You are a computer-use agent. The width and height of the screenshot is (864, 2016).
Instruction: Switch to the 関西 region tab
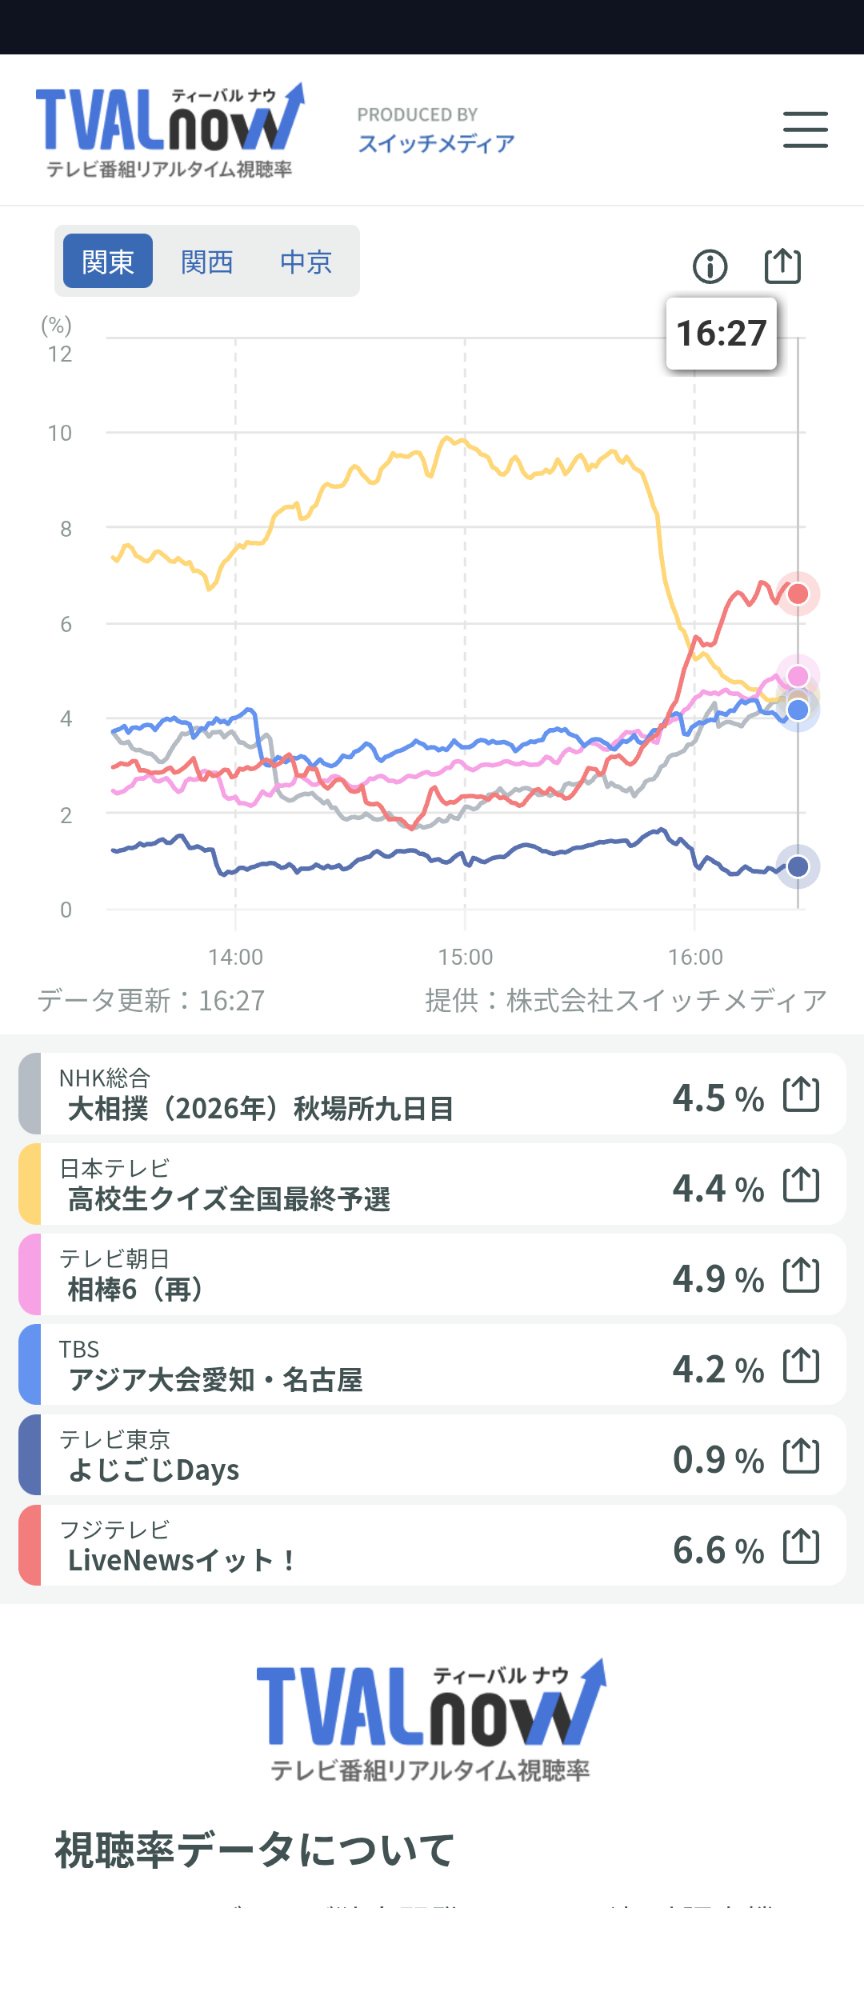coord(207,261)
